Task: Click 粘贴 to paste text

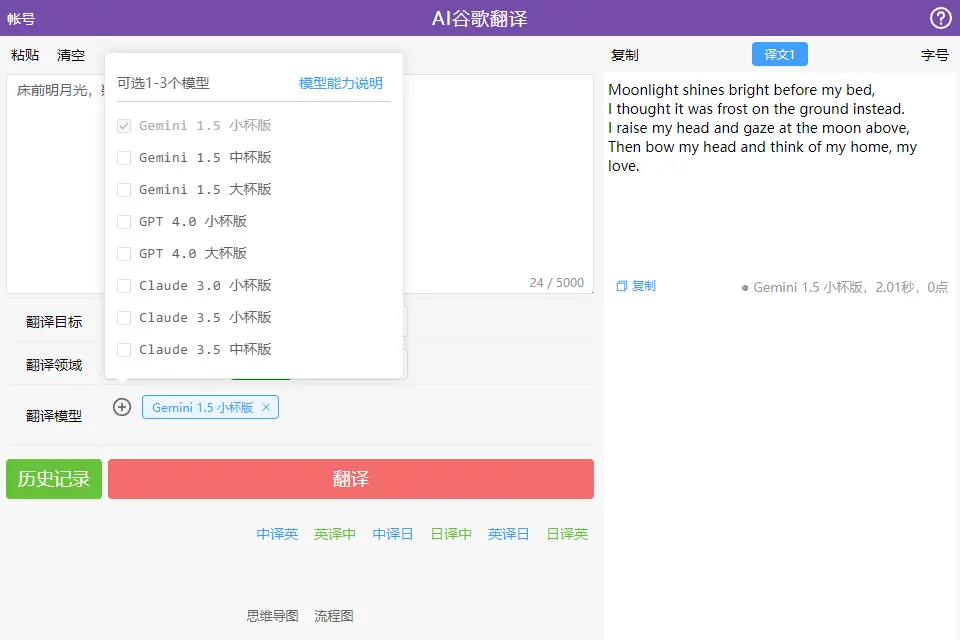Action: click(24, 56)
